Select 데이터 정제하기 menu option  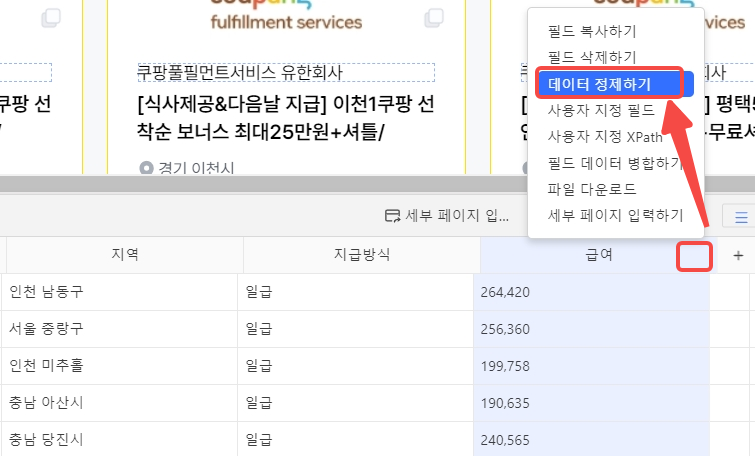tap(600, 84)
